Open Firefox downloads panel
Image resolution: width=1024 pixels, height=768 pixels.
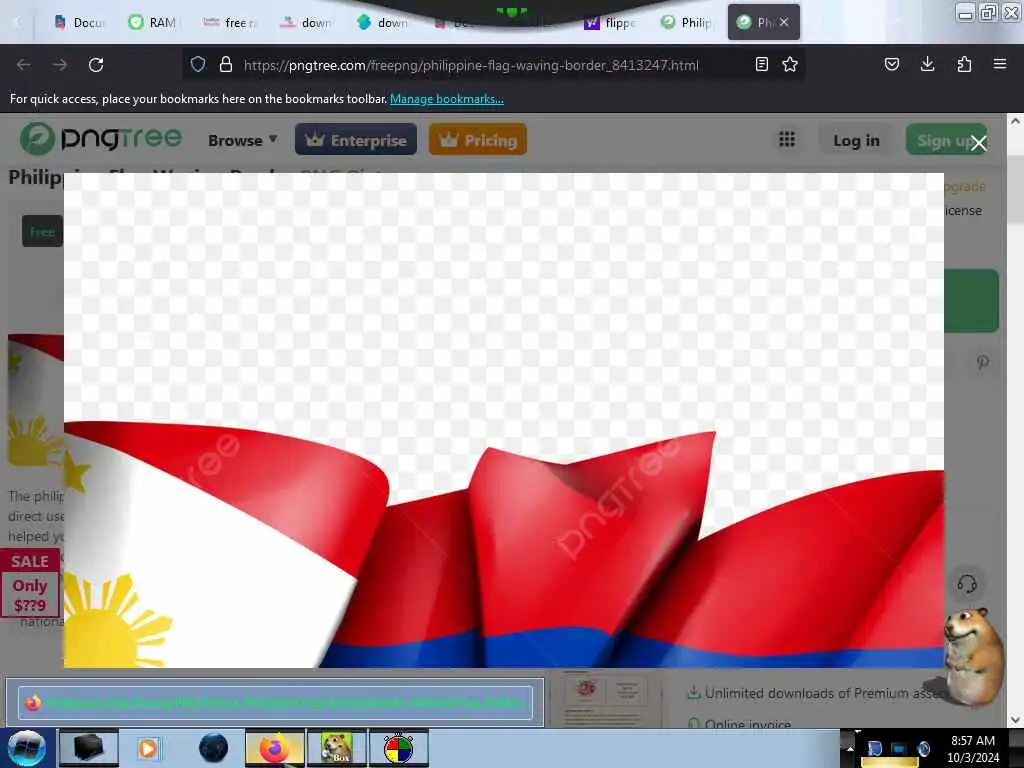(927, 64)
